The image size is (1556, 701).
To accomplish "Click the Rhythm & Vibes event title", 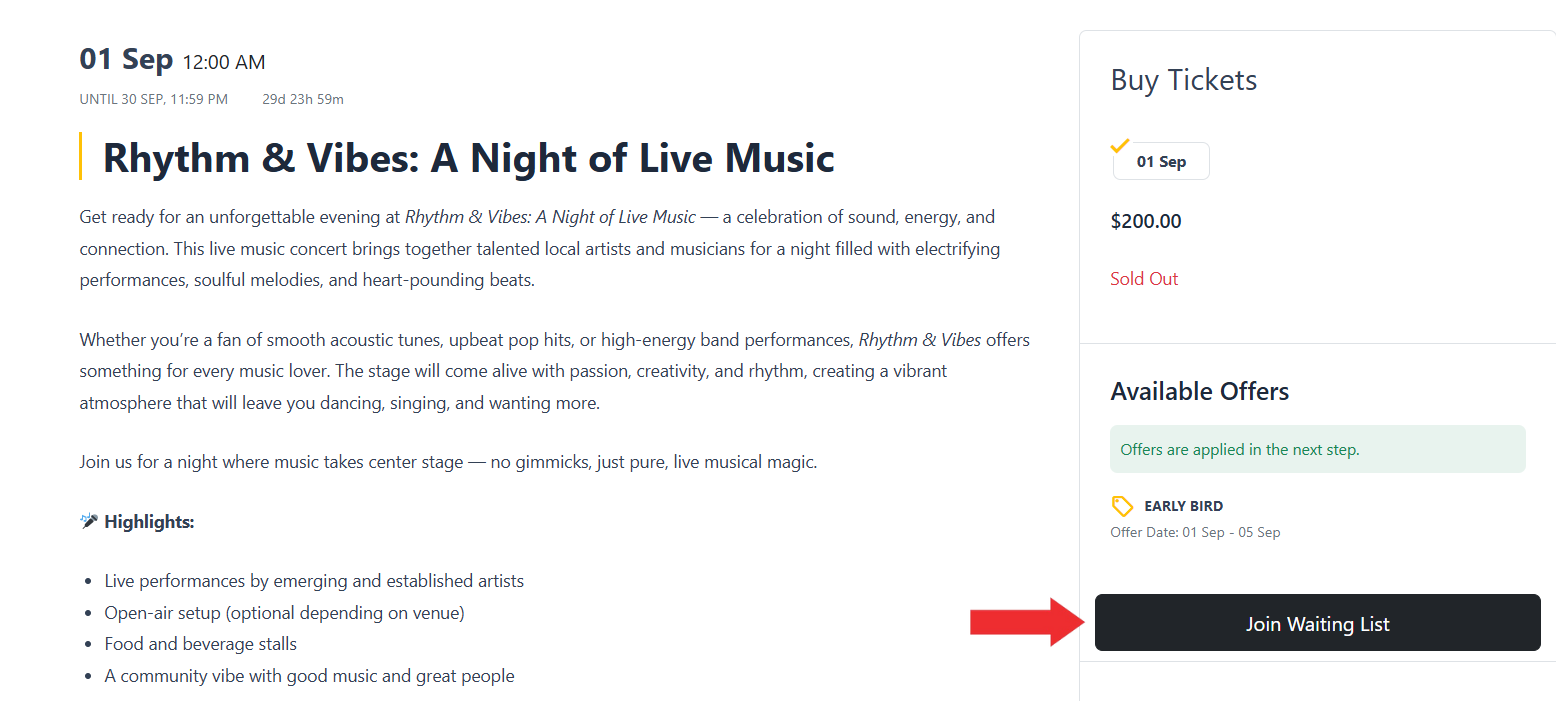I will [469, 158].
